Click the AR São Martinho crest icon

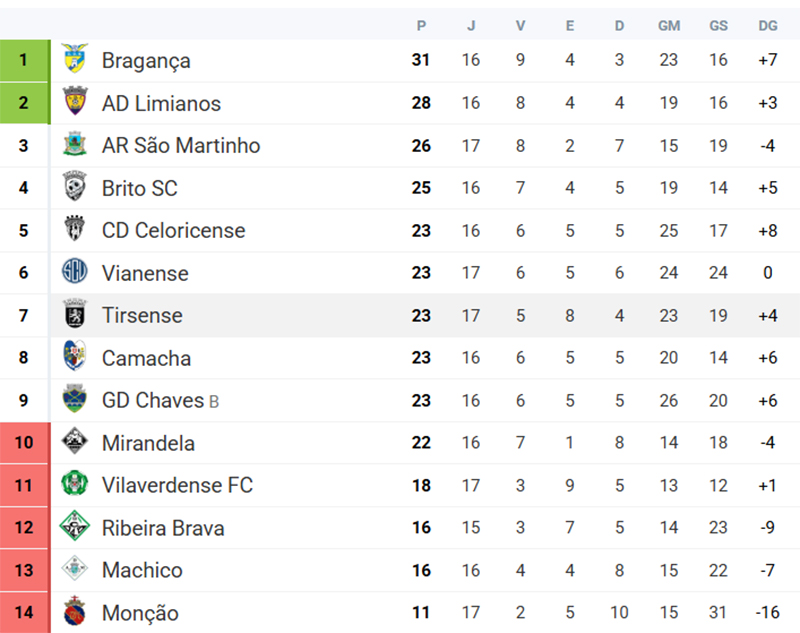[74, 145]
